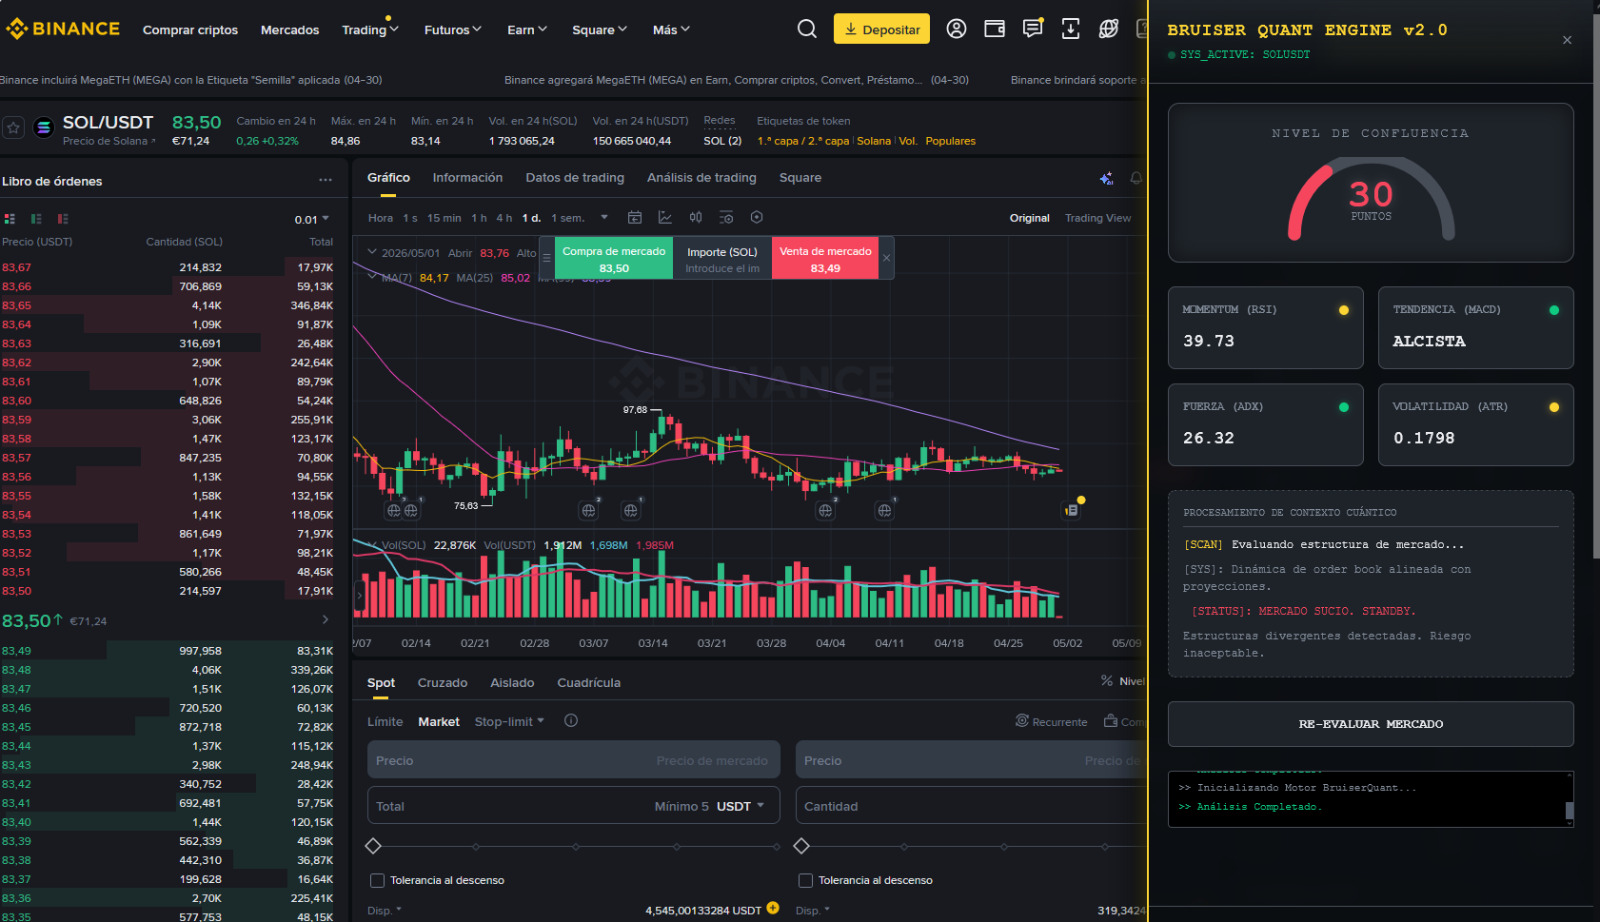The height and width of the screenshot is (922, 1600).
Task: Add SOL/USDT to favorites star
Action: coord(13,128)
